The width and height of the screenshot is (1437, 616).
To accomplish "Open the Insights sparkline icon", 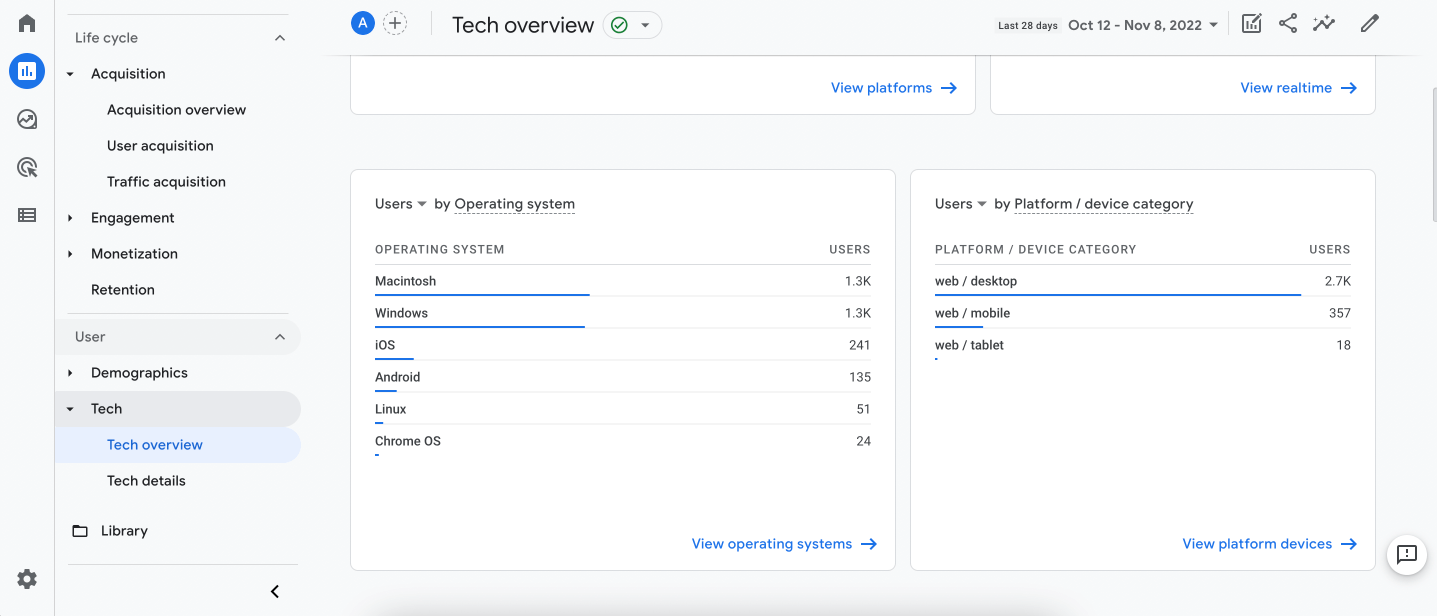I will [1324, 24].
